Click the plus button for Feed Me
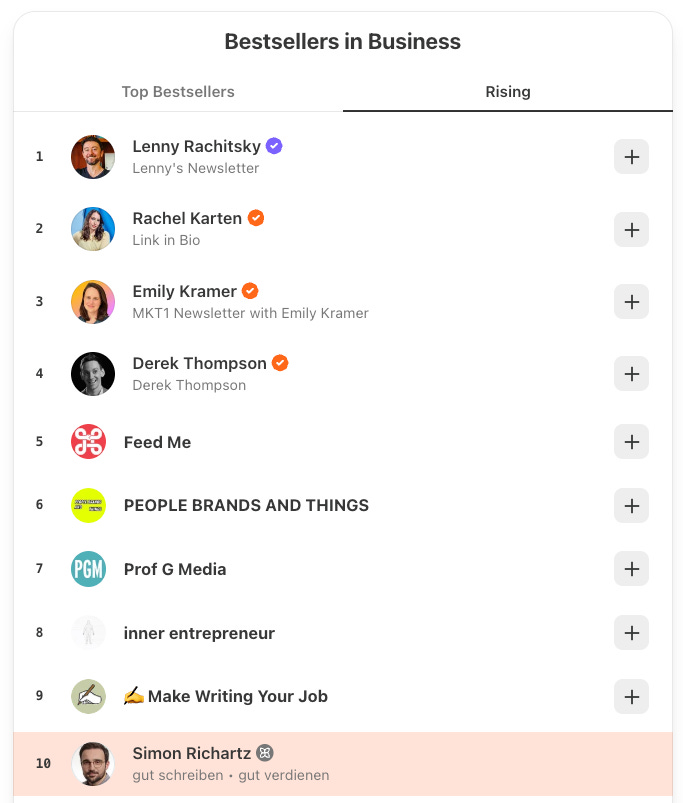Screen dimensions: 683x803 (x=631, y=441)
